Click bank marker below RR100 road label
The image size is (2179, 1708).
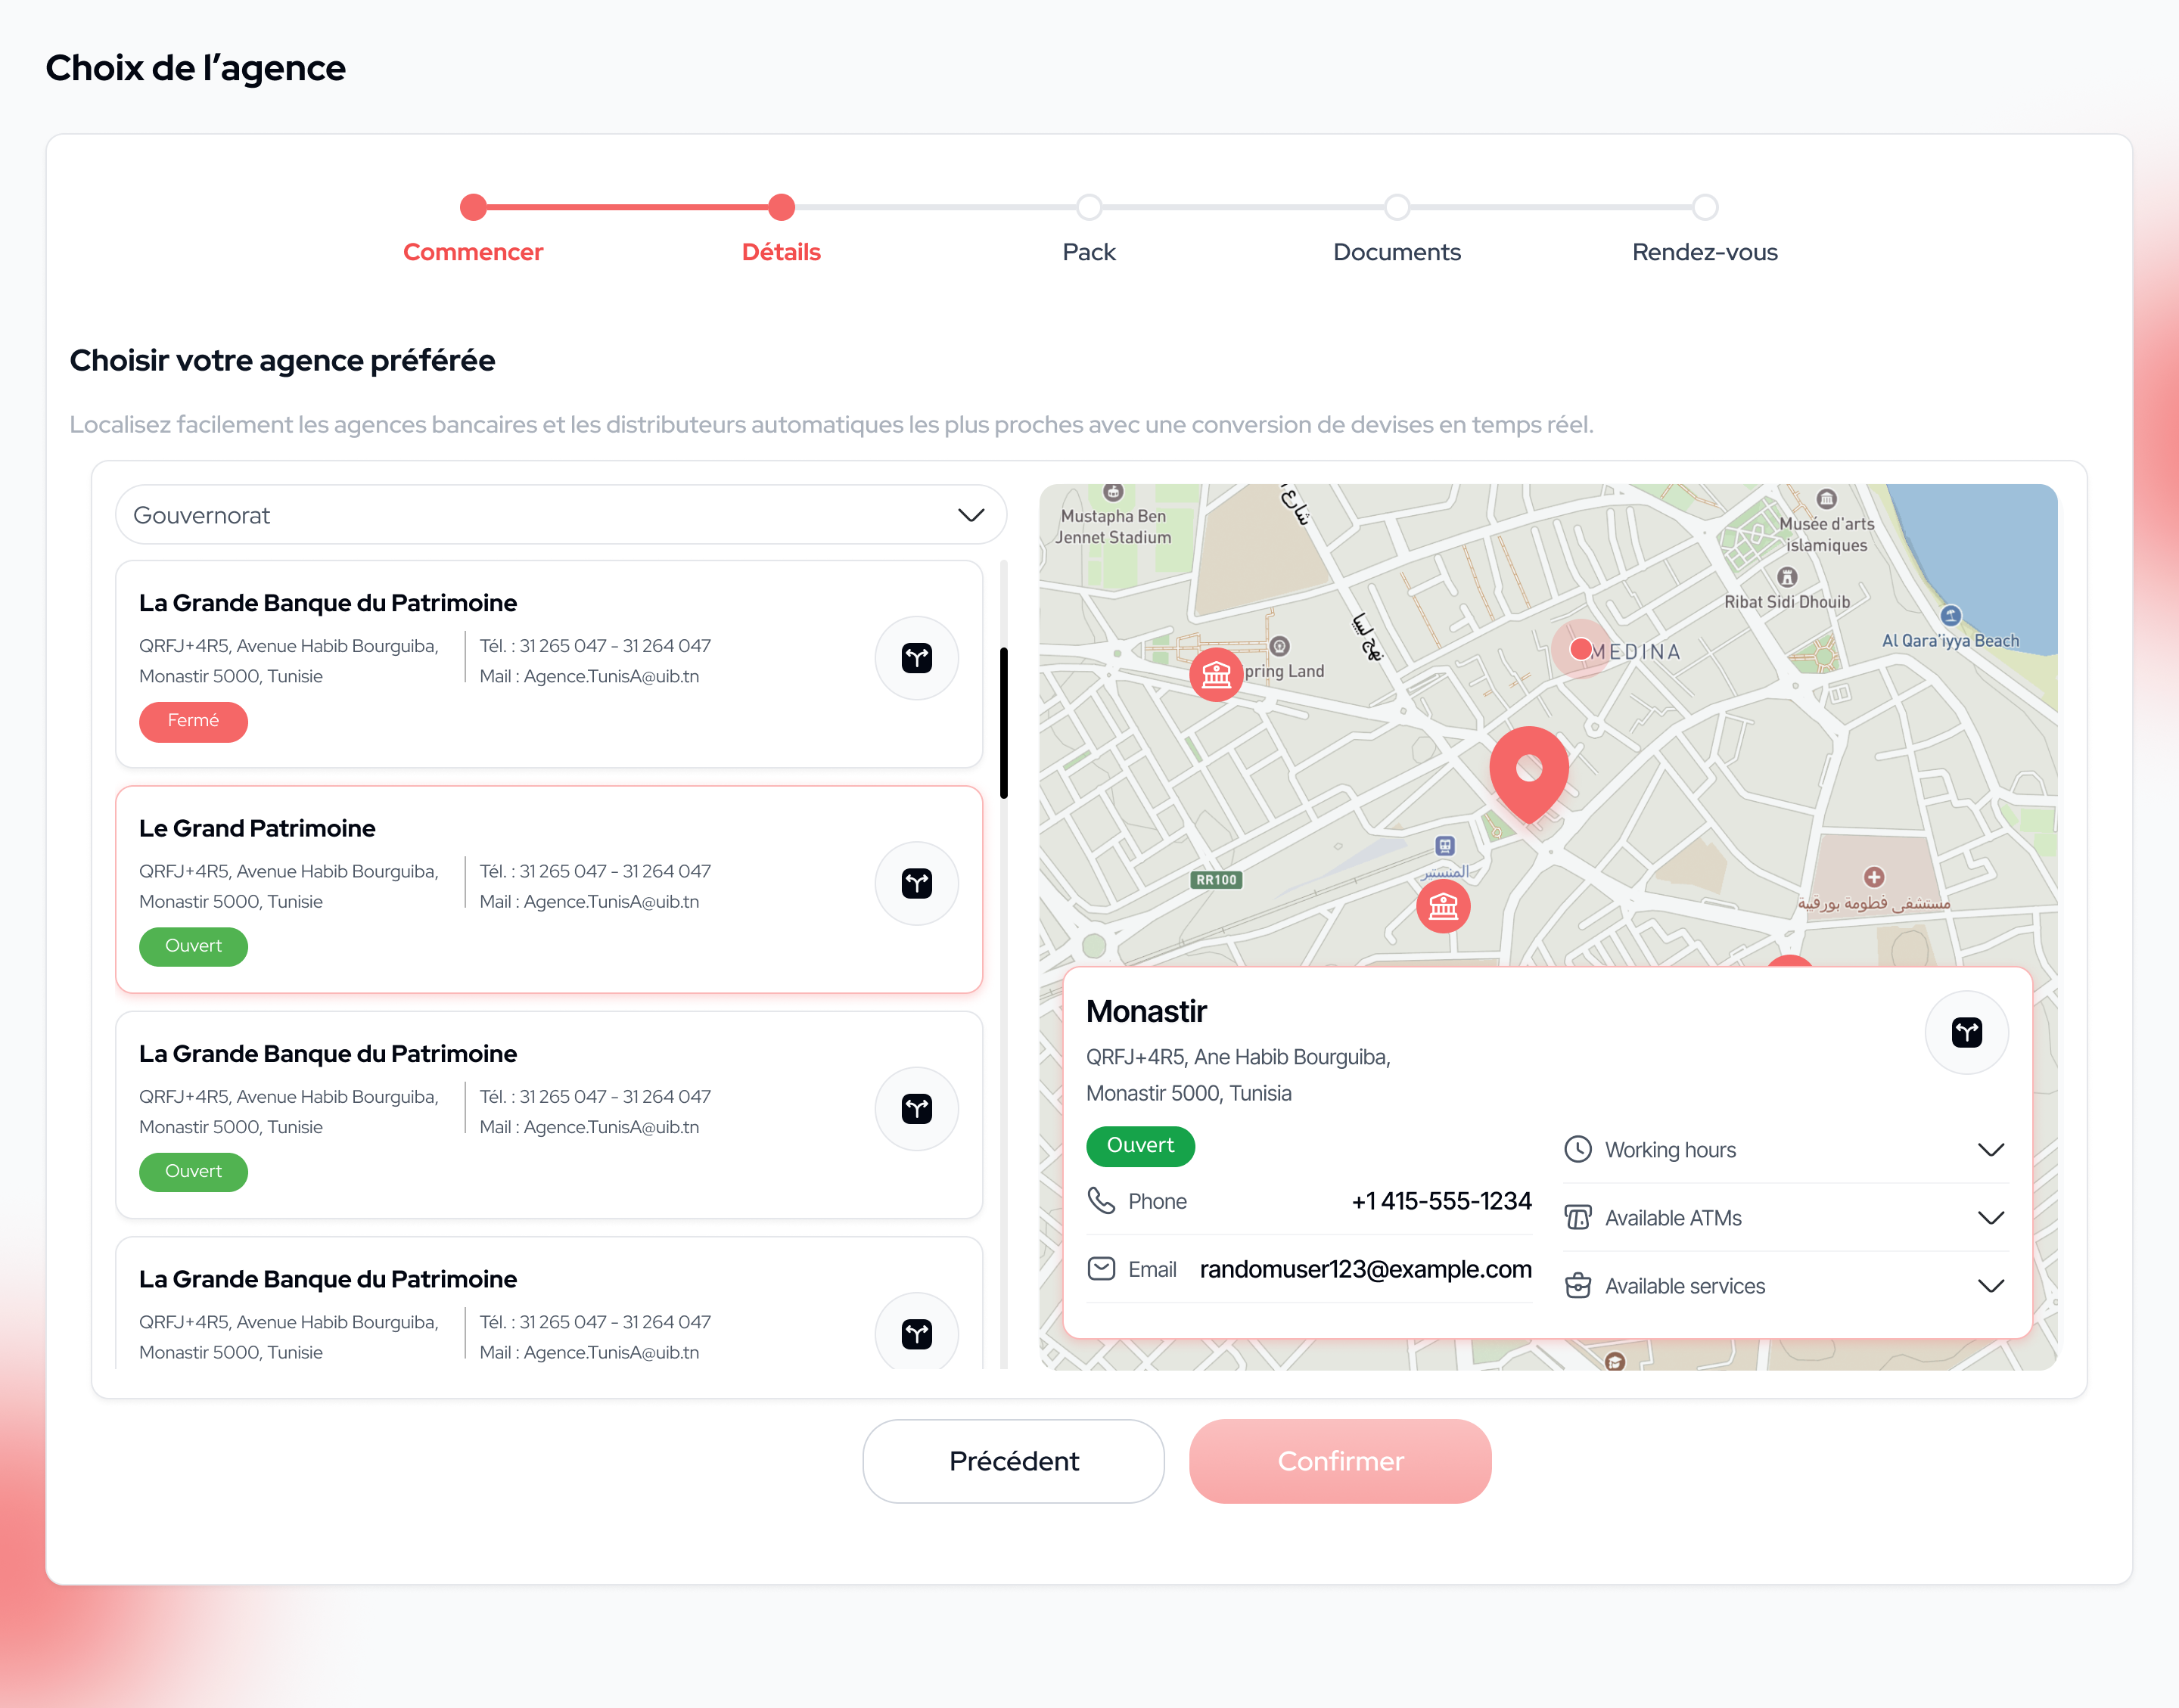click(x=1443, y=907)
